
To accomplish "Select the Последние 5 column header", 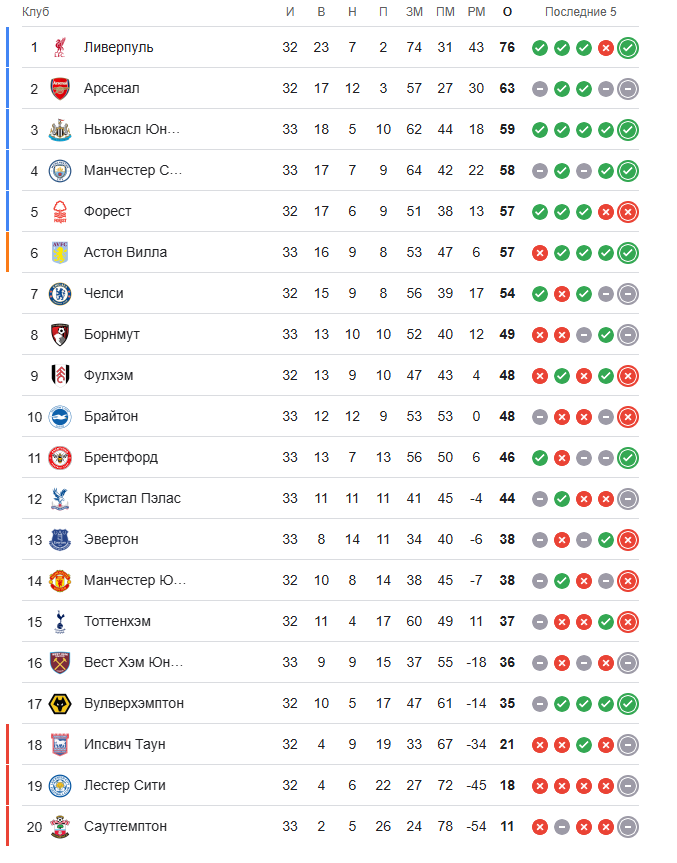I will 581,12.
